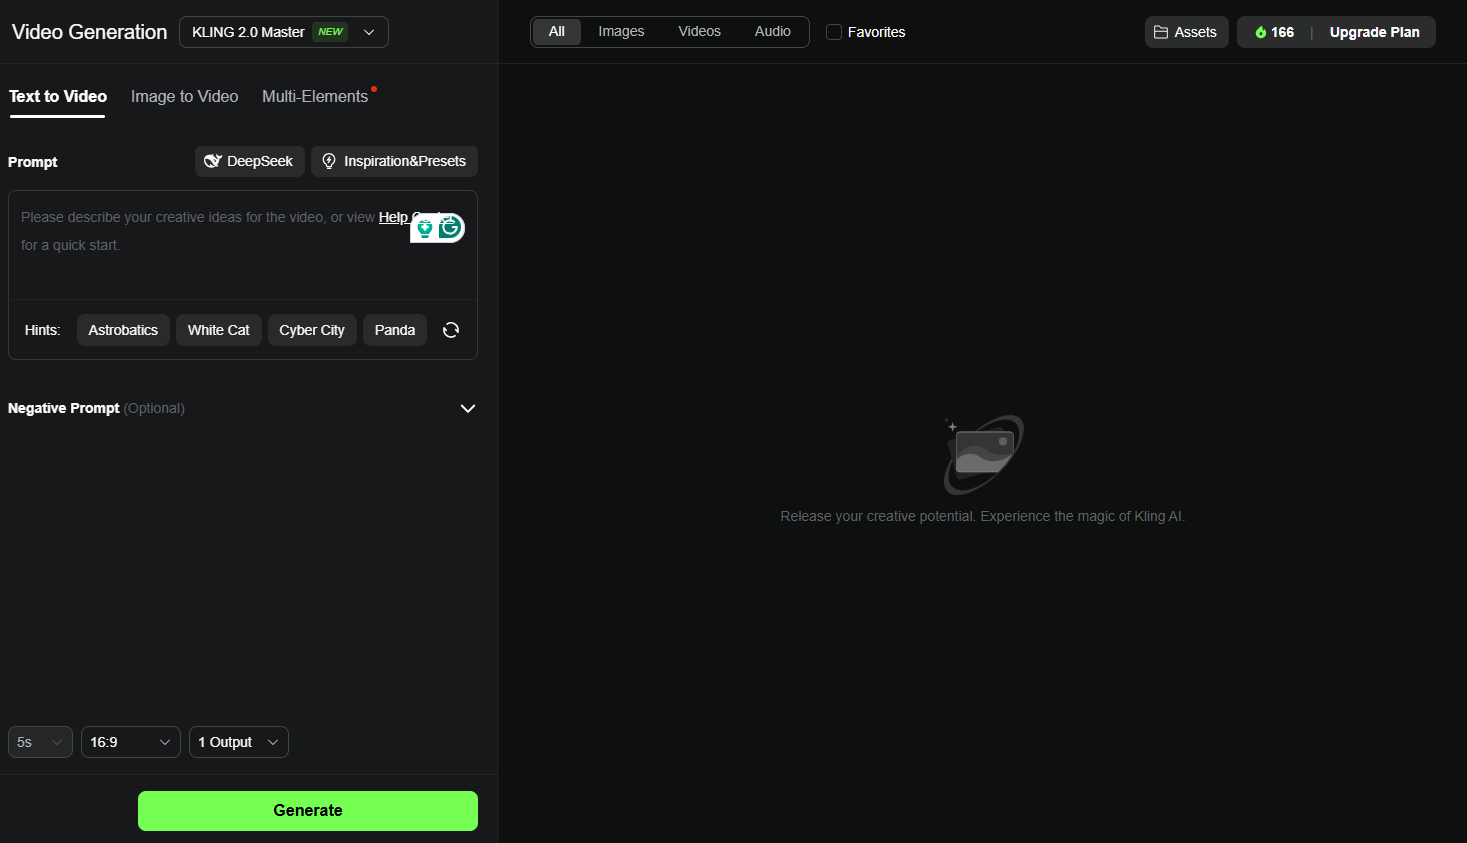Click inside the prompt text area
Image resolution: width=1467 pixels, height=843 pixels.
pyautogui.click(x=200, y=265)
